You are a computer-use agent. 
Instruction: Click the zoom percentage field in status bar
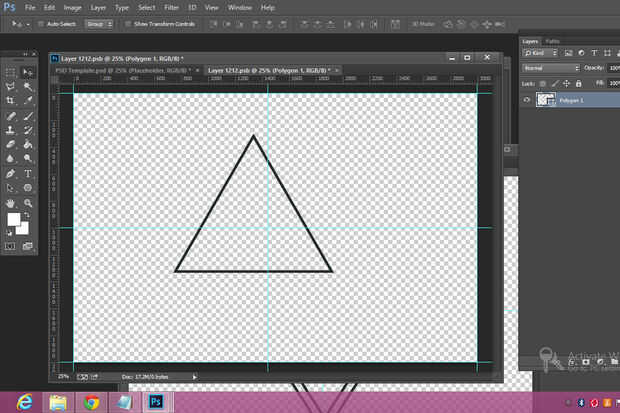click(x=63, y=377)
